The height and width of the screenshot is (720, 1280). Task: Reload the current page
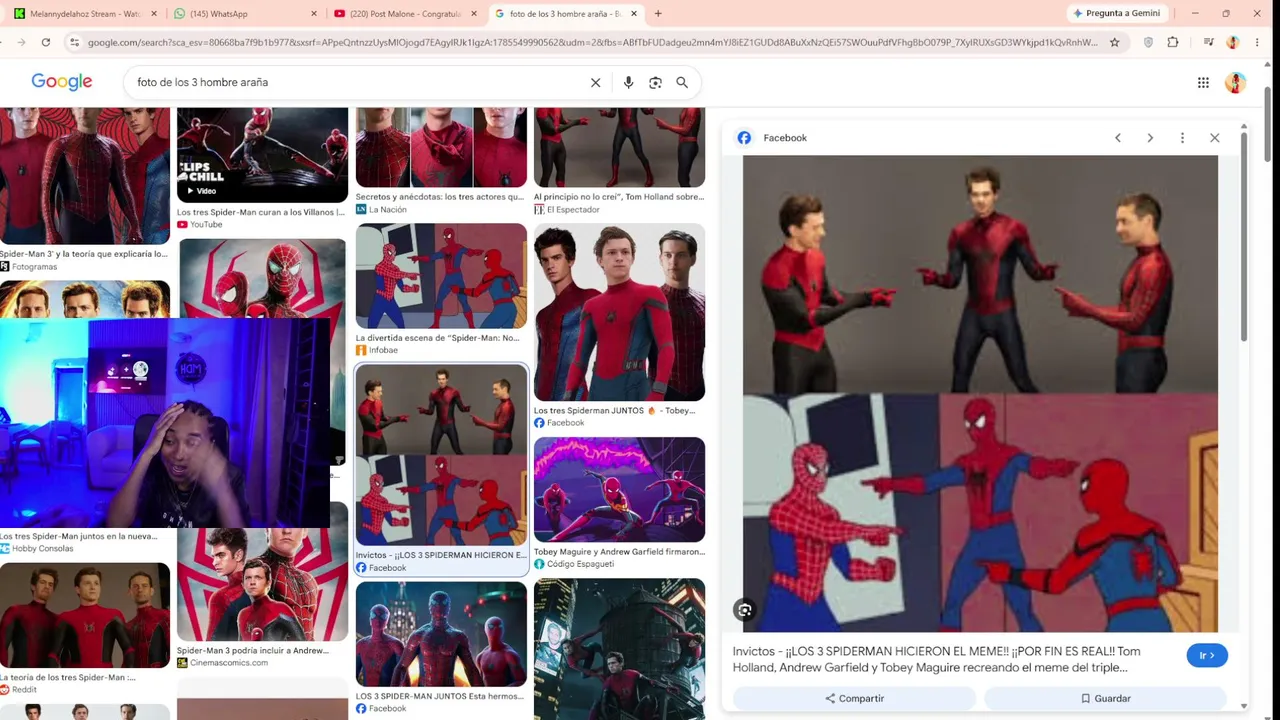pyautogui.click(x=46, y=42)
